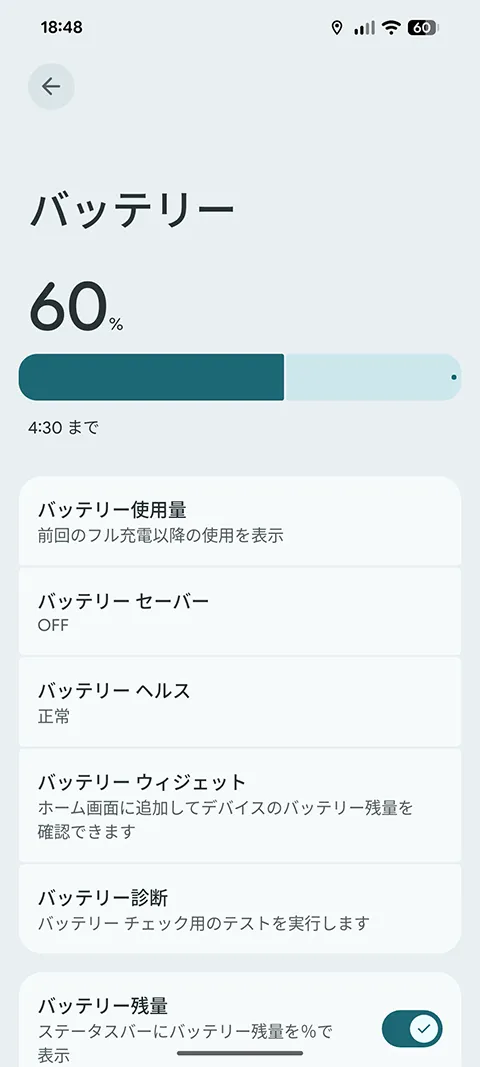The height and width of the screenshot is (1067, 480).
Task: Tap the Wi-Fi status icon
Action: click(x=391, y=28)
